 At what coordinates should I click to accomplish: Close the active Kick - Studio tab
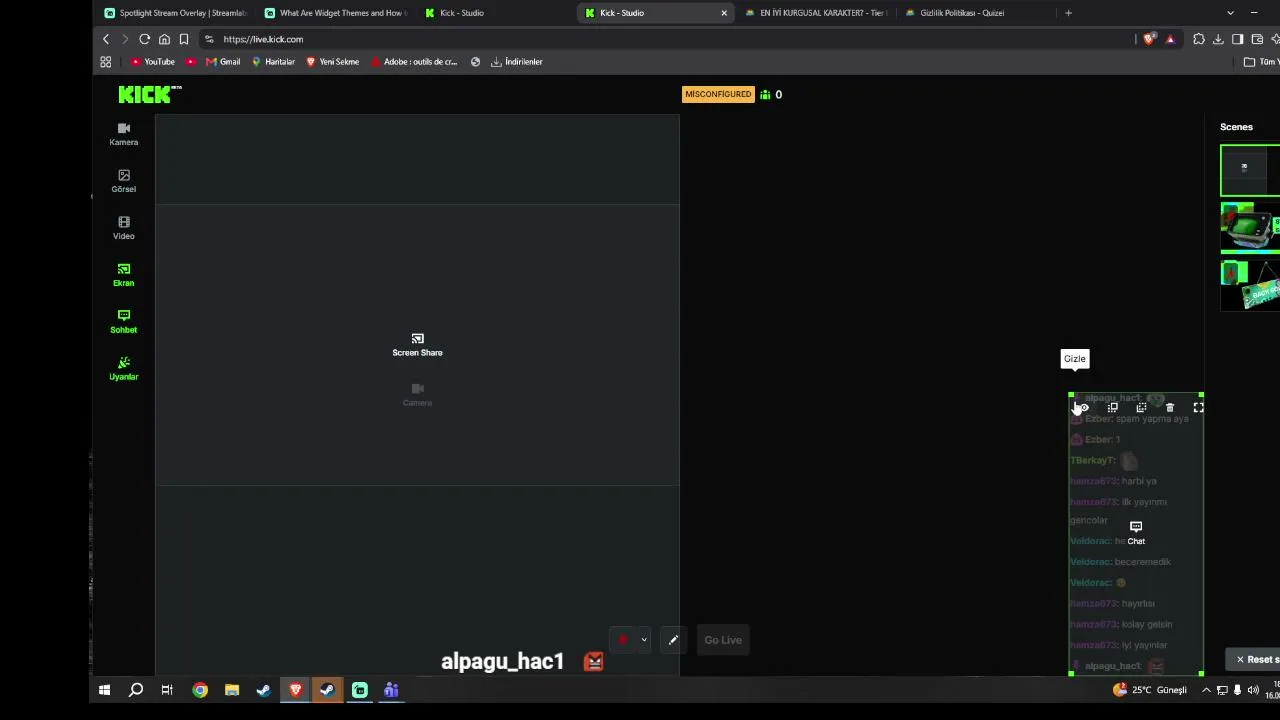[x=724, y=13]
